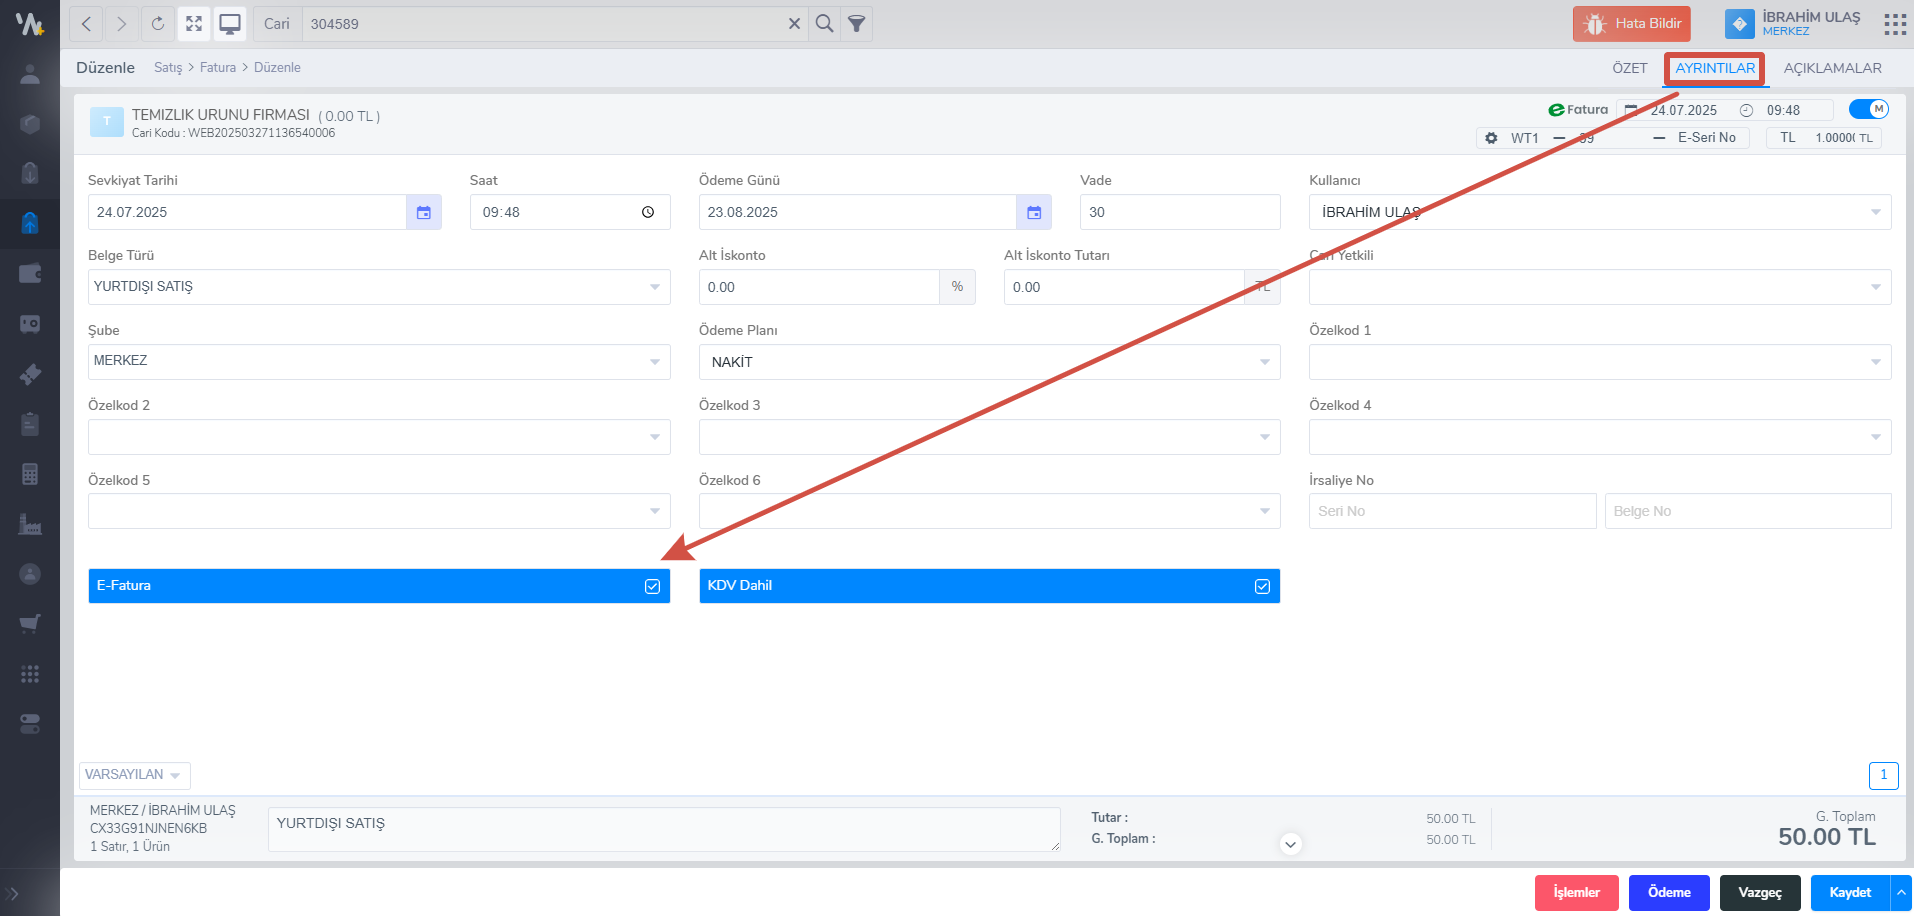
Task: Click the search magnifier icon
Action: coord(824,24)
